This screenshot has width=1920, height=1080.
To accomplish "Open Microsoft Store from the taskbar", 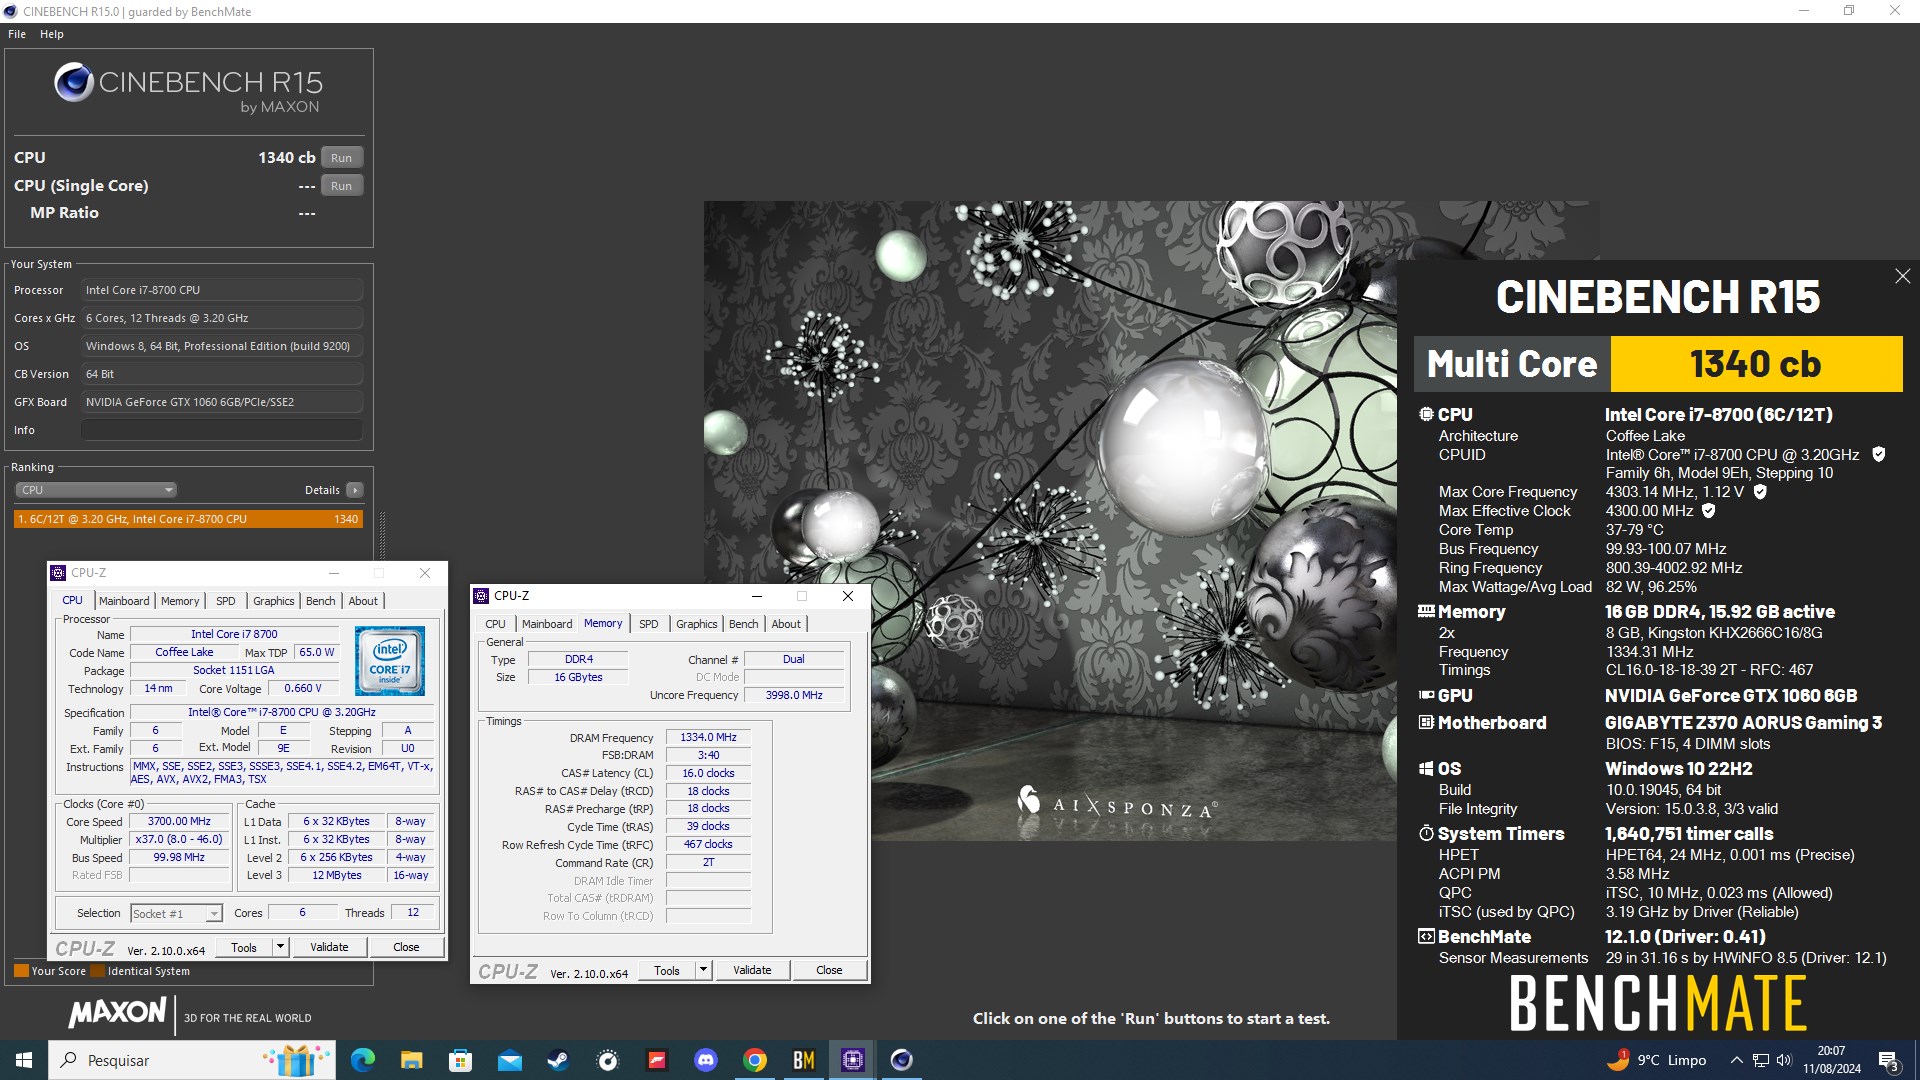I will (x=460, y=1060).
